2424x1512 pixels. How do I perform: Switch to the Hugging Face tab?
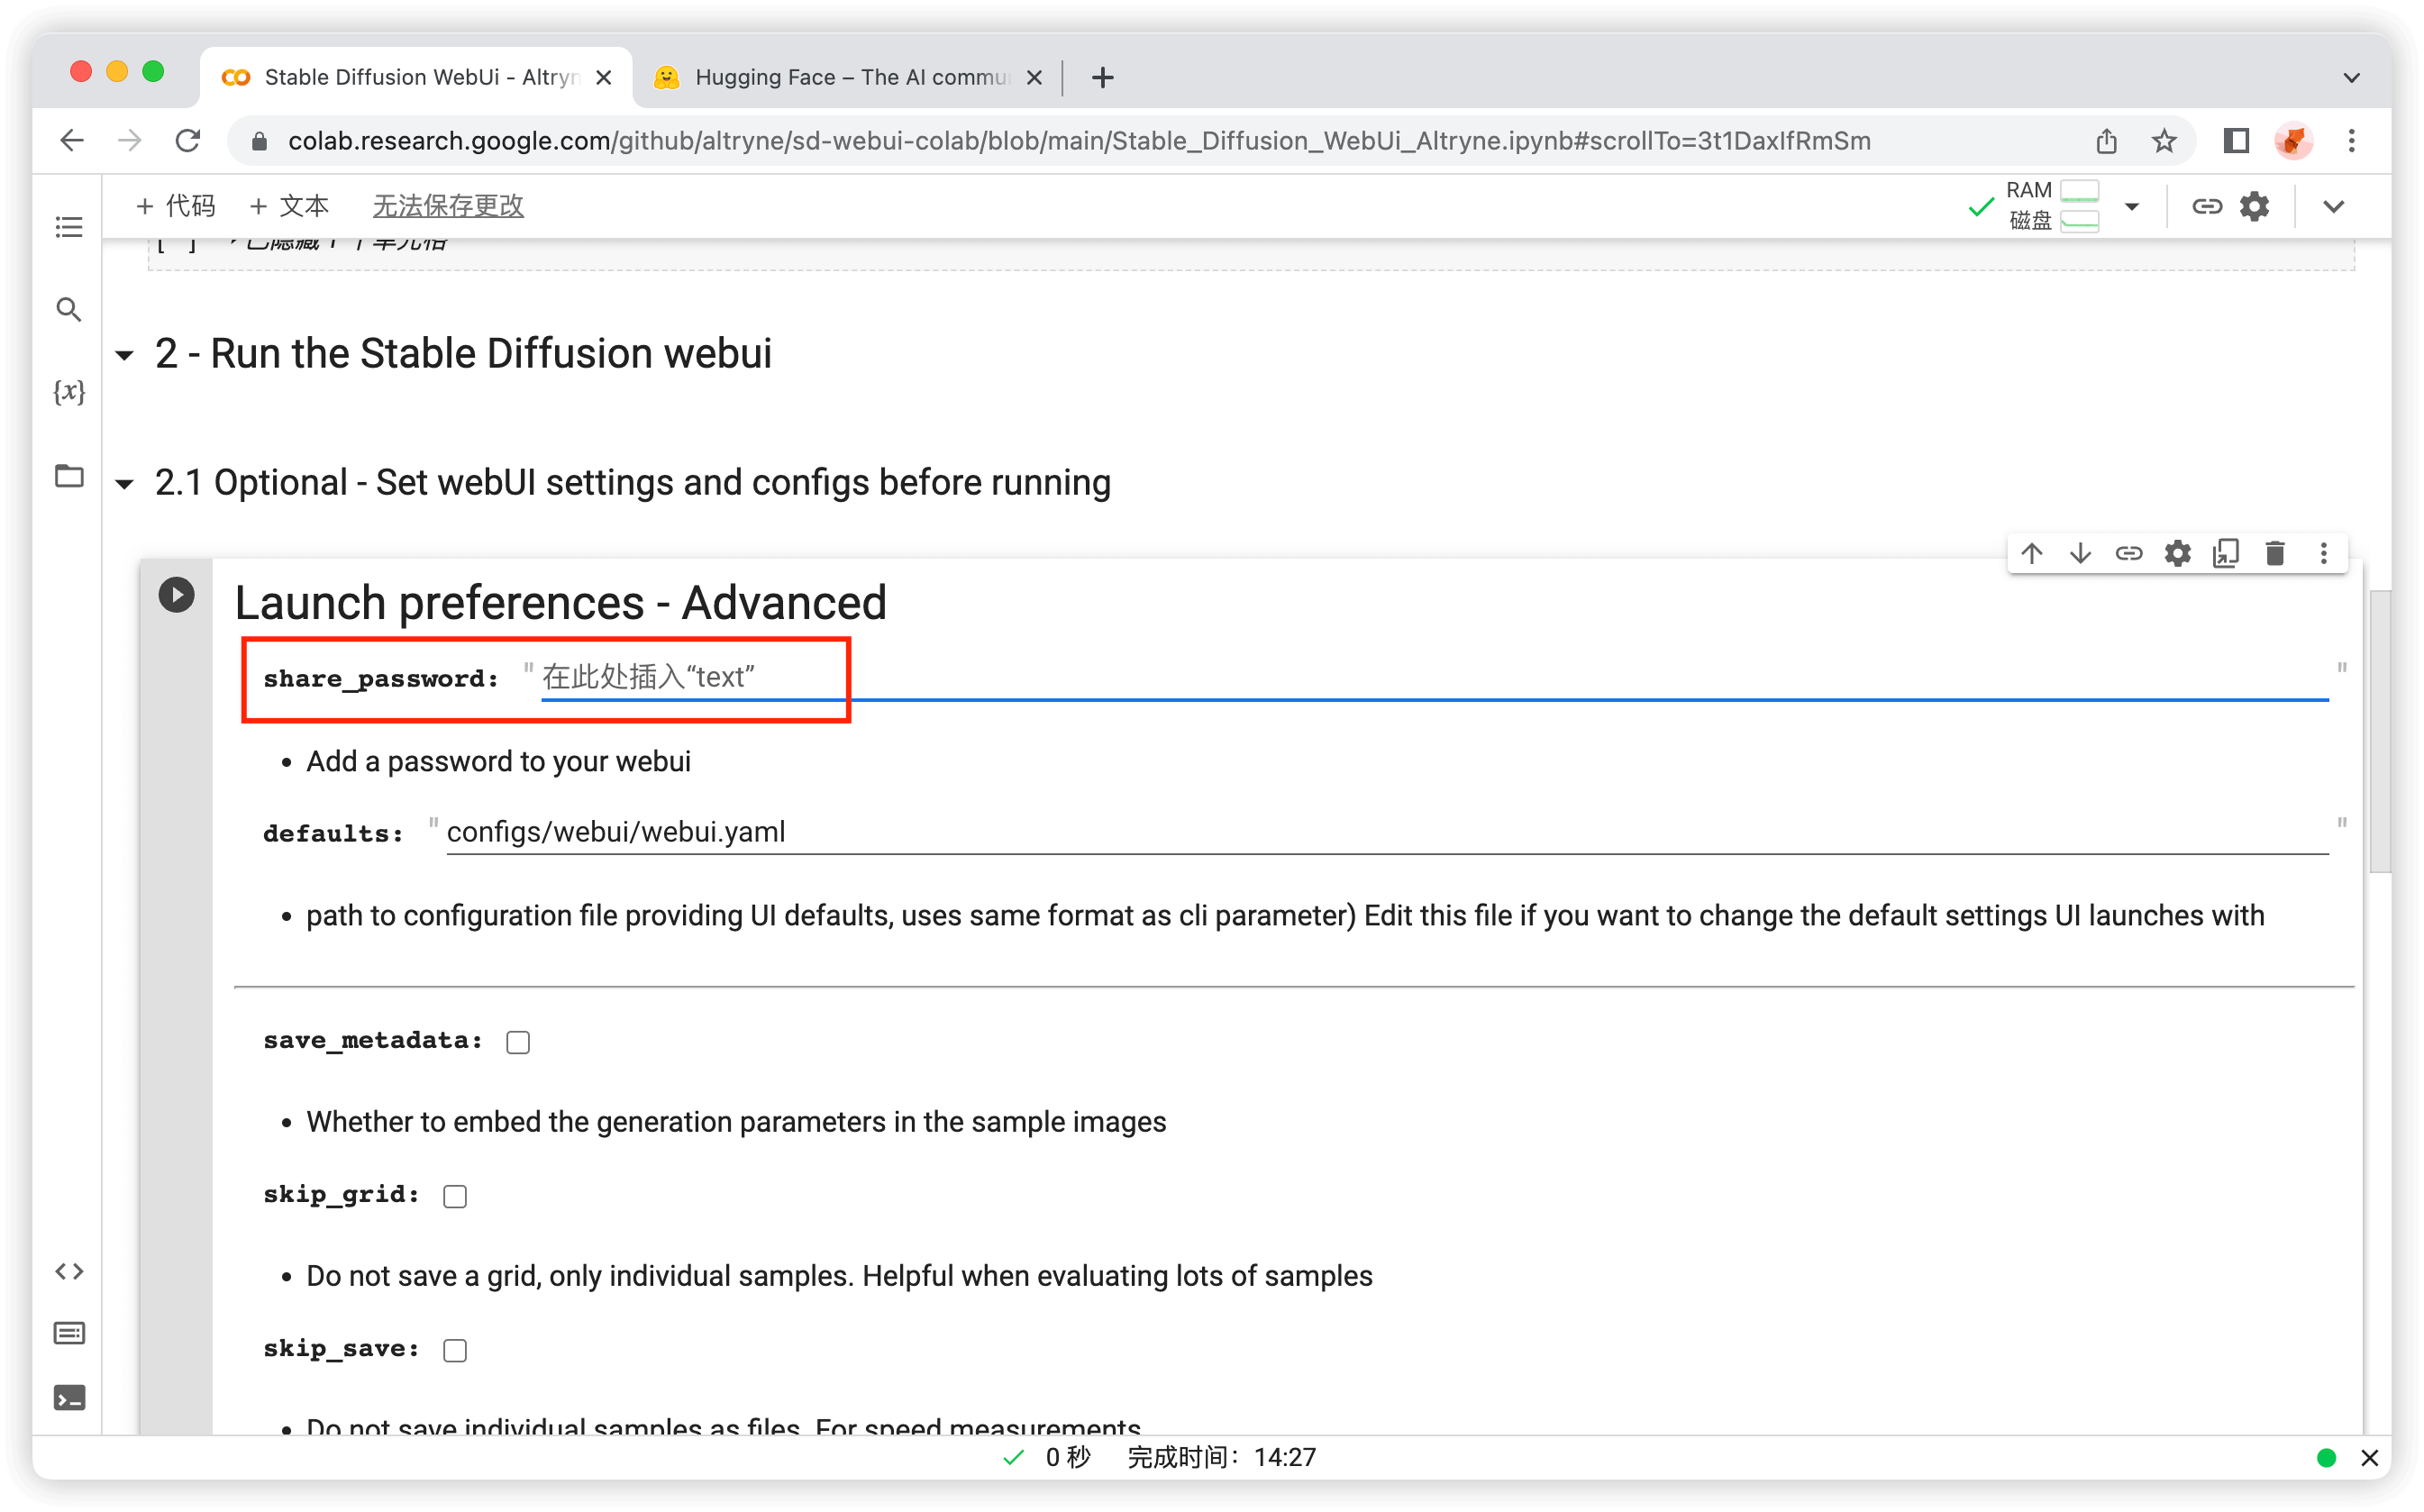click(846, 77)
